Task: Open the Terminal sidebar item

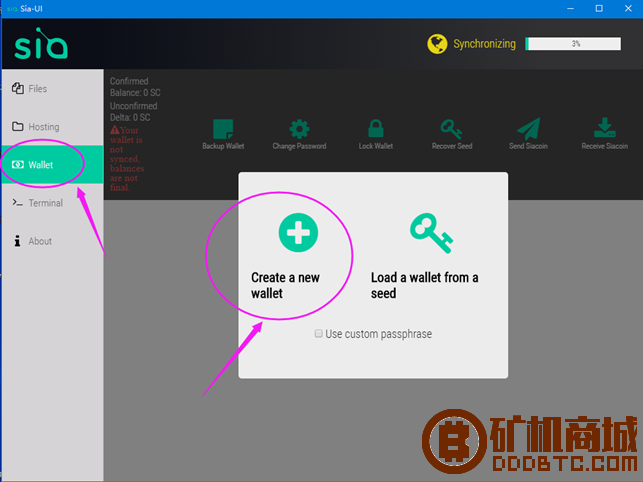Action: (x=52, y=203)
